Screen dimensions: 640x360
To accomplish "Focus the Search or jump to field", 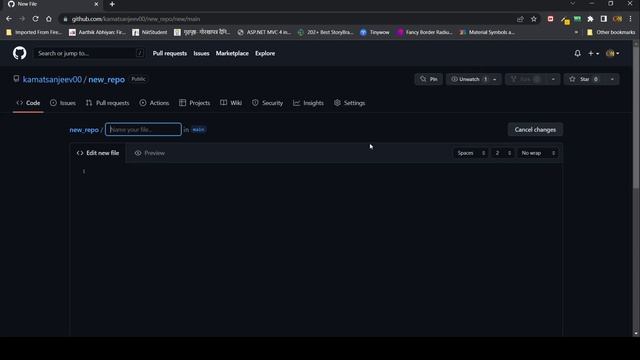I will [x=89, y=53].
